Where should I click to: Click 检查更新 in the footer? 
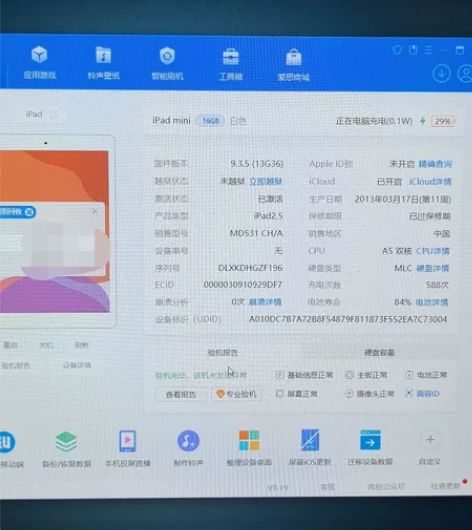coord(445,486)
